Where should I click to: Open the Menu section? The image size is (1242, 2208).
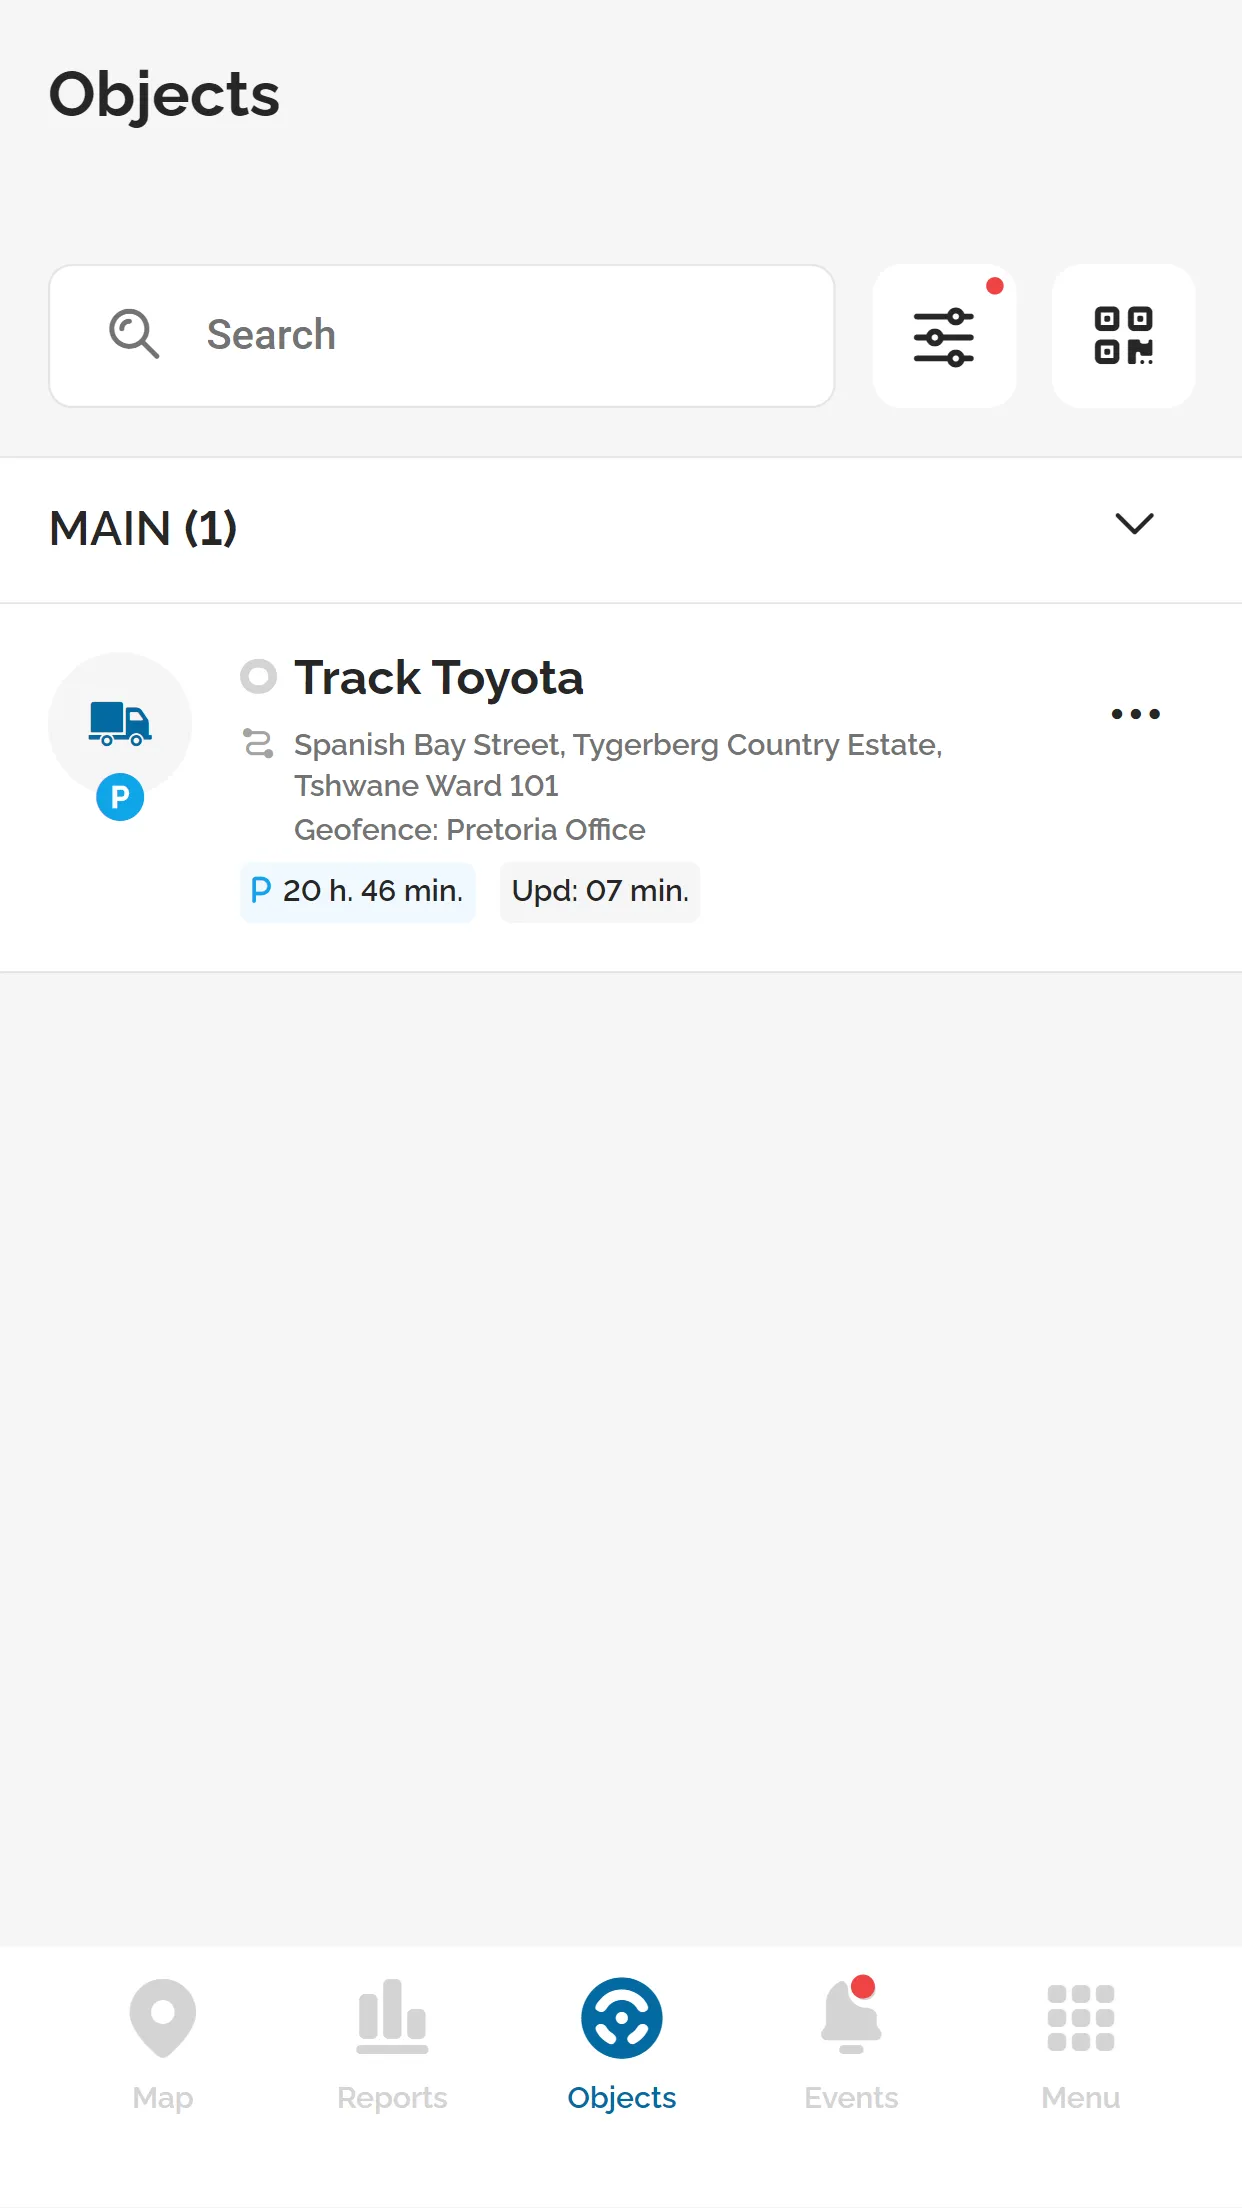[1080, 2020]
